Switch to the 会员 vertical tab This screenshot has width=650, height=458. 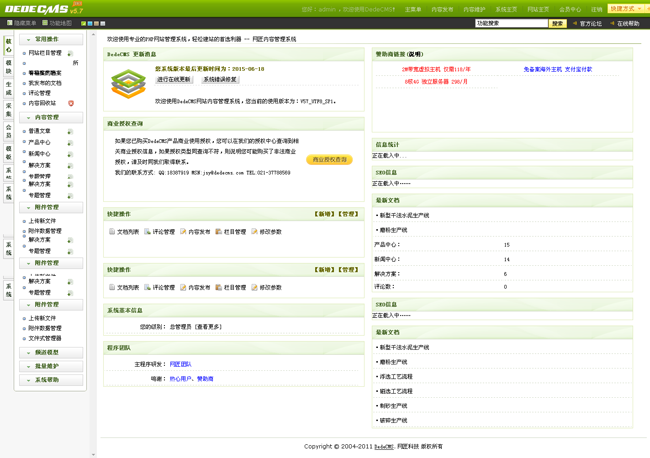click(x=8, y=131)
